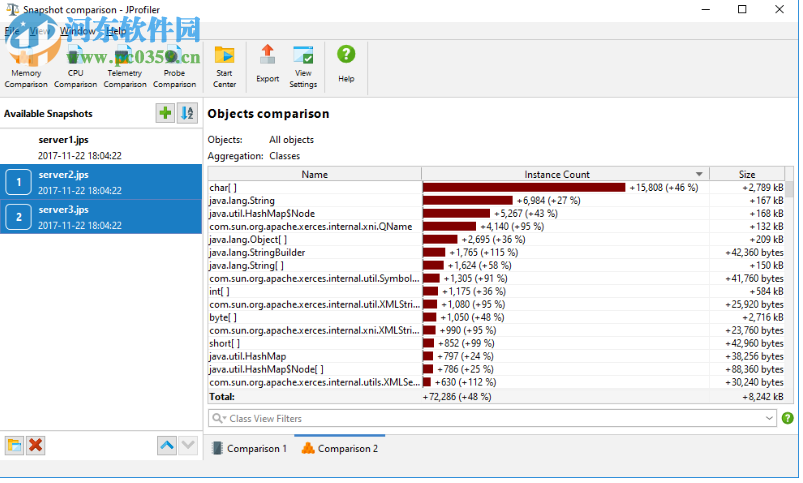Open the CPU Comparison tool
The height and width of the screenshot is (483, 803).
75,68
